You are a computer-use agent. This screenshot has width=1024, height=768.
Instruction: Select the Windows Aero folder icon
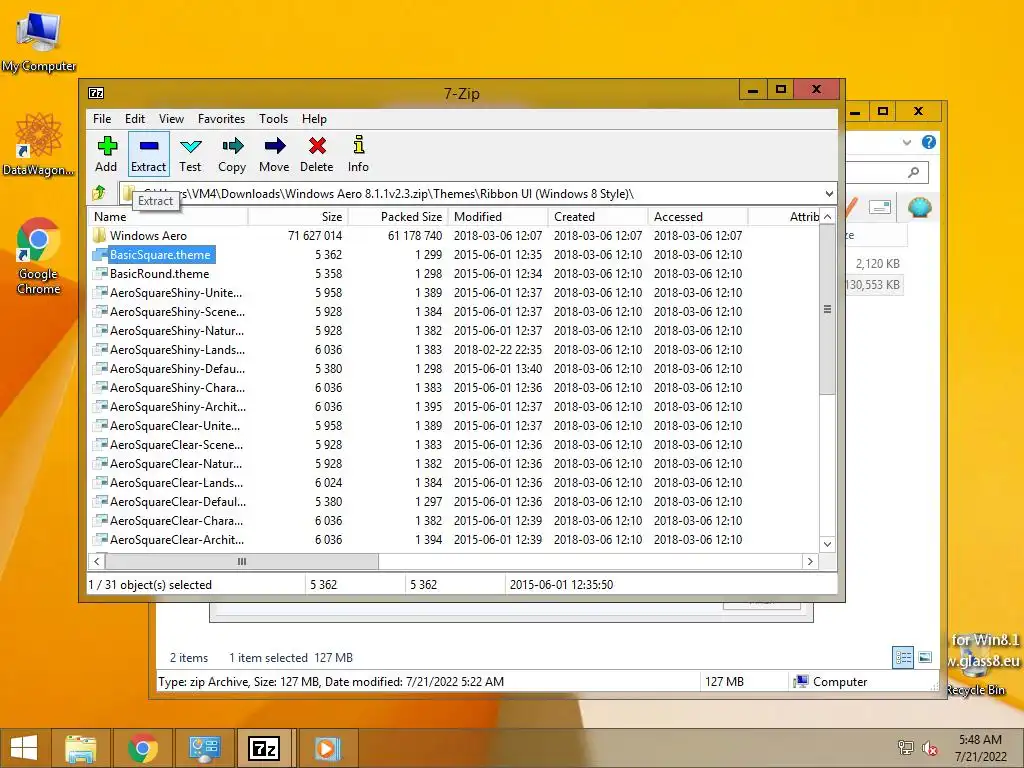99,235
